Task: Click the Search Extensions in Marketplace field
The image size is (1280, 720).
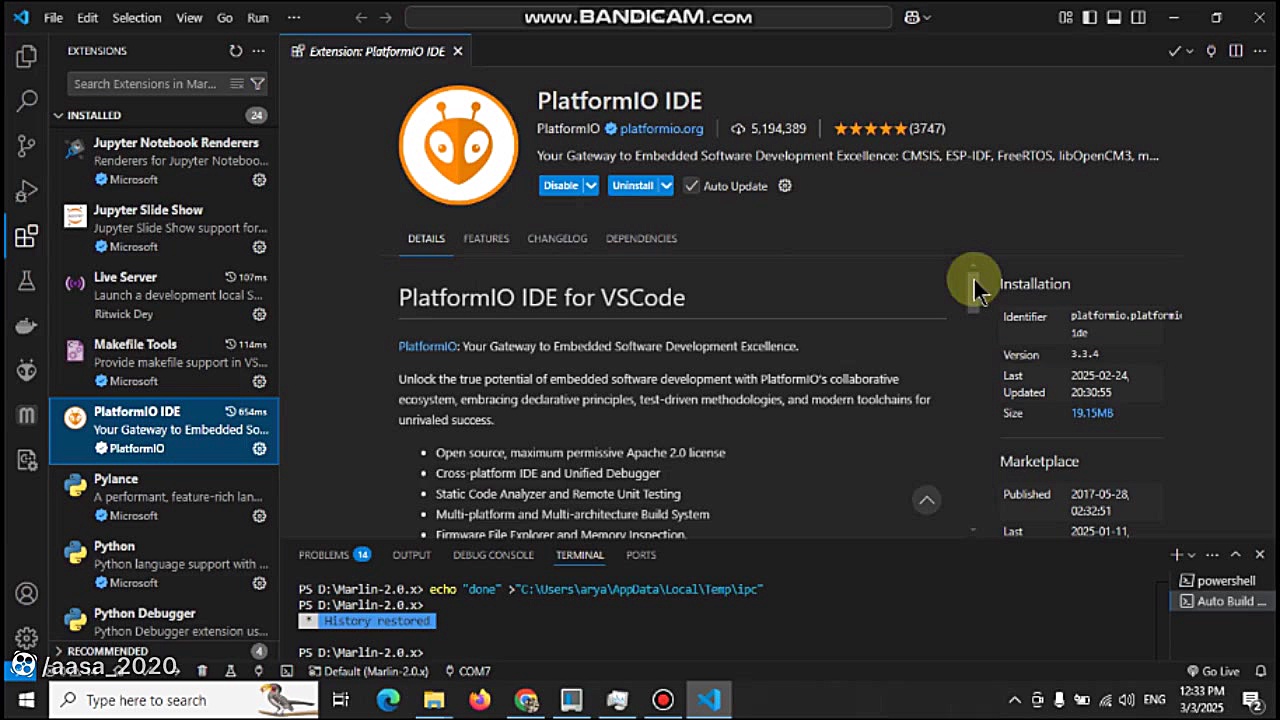Action: pos(146,84)
